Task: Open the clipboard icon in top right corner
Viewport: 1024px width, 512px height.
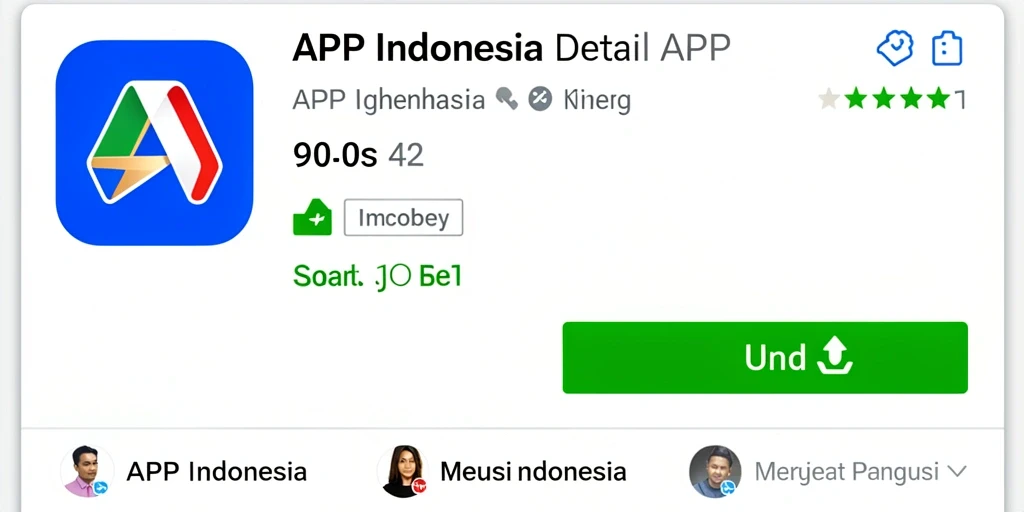Action: point(947,48)
